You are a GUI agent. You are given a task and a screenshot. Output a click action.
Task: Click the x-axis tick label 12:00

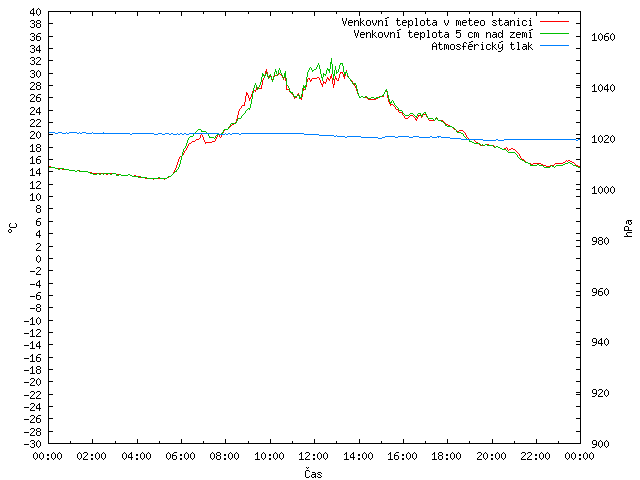click(313, 456)
